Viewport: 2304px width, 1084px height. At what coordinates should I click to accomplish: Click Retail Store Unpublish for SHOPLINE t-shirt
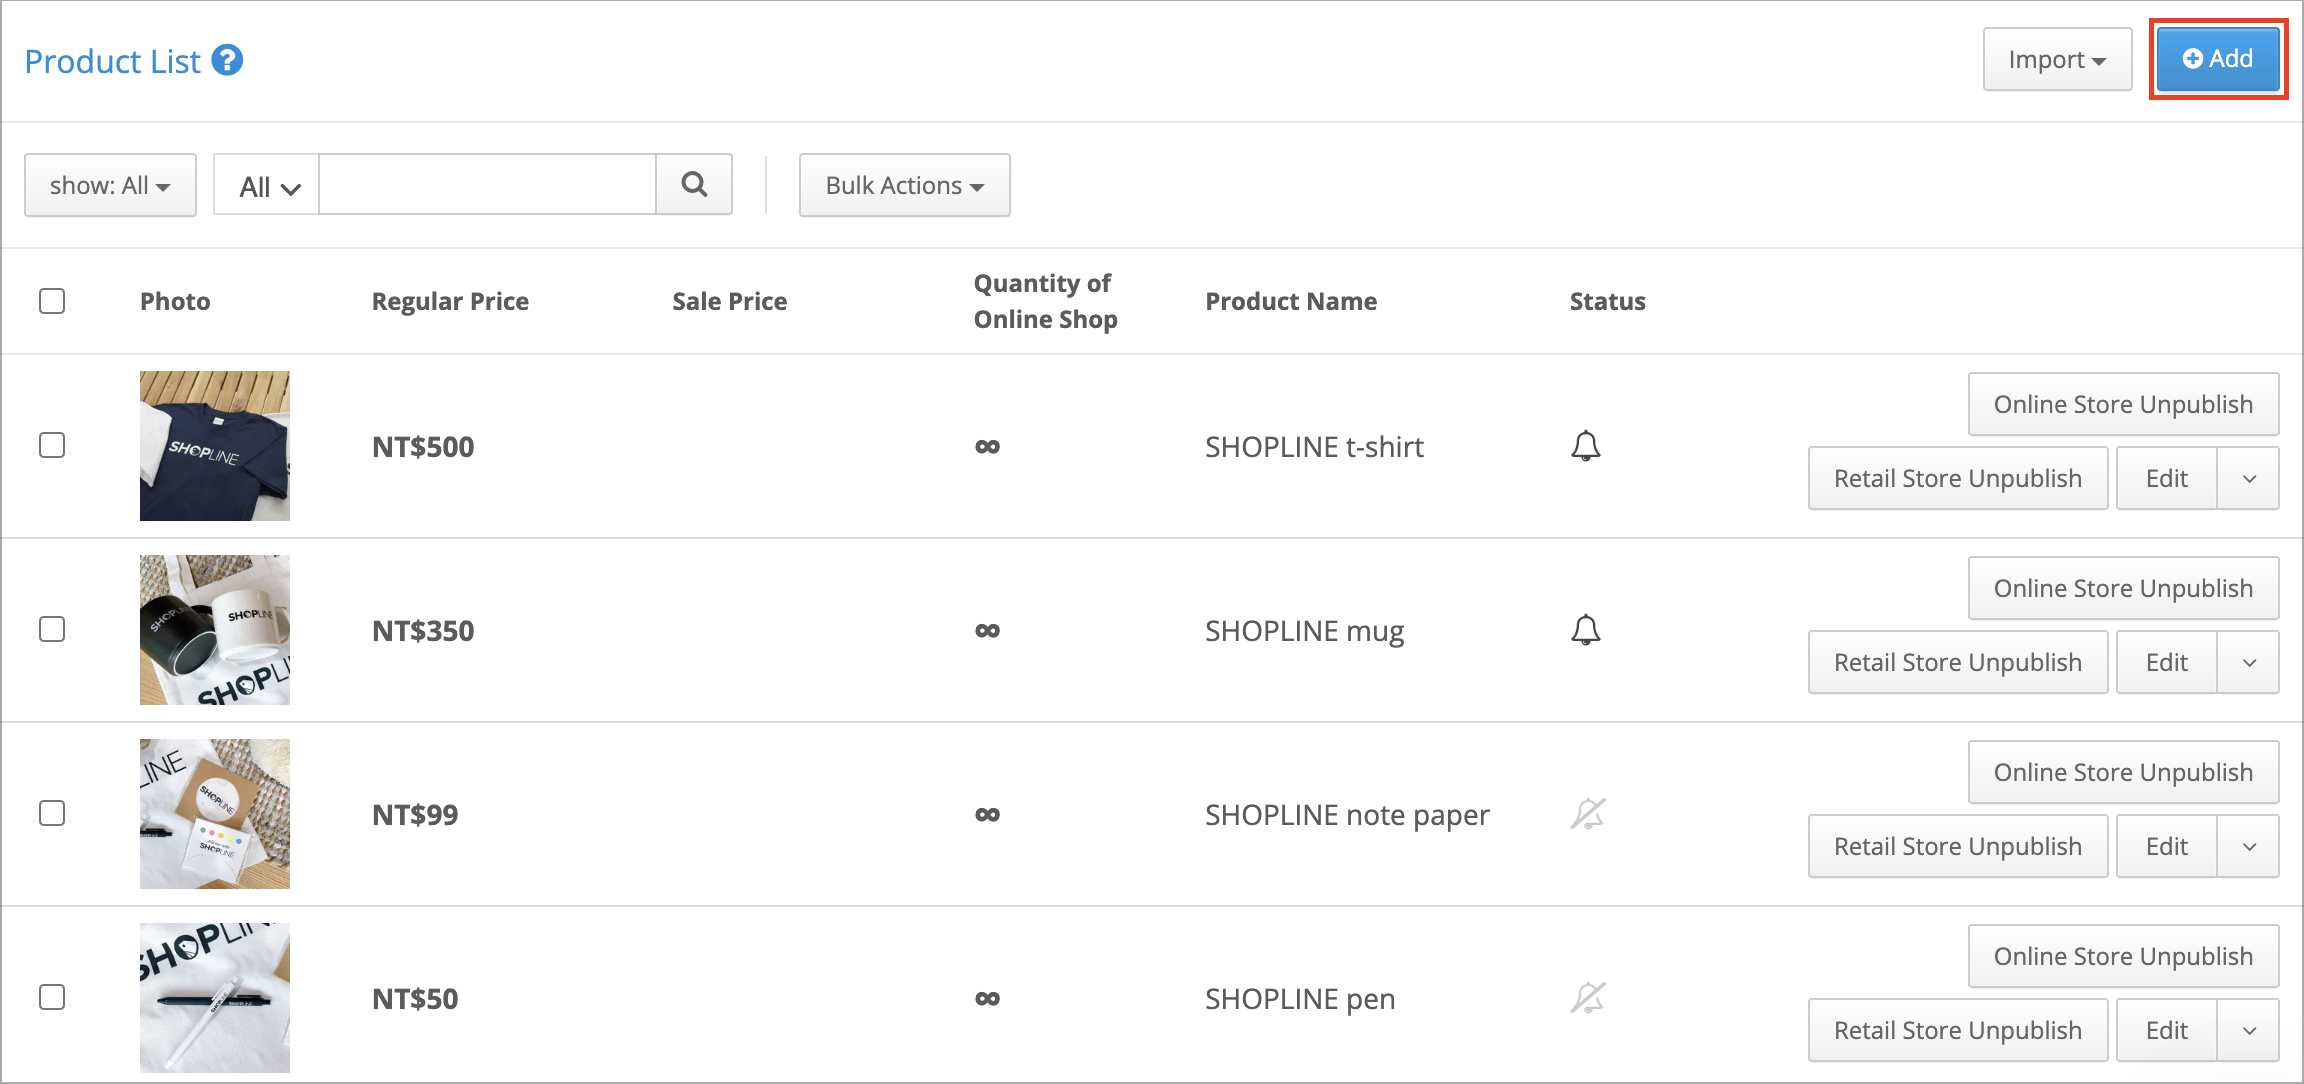click(x=1958, y=478)
